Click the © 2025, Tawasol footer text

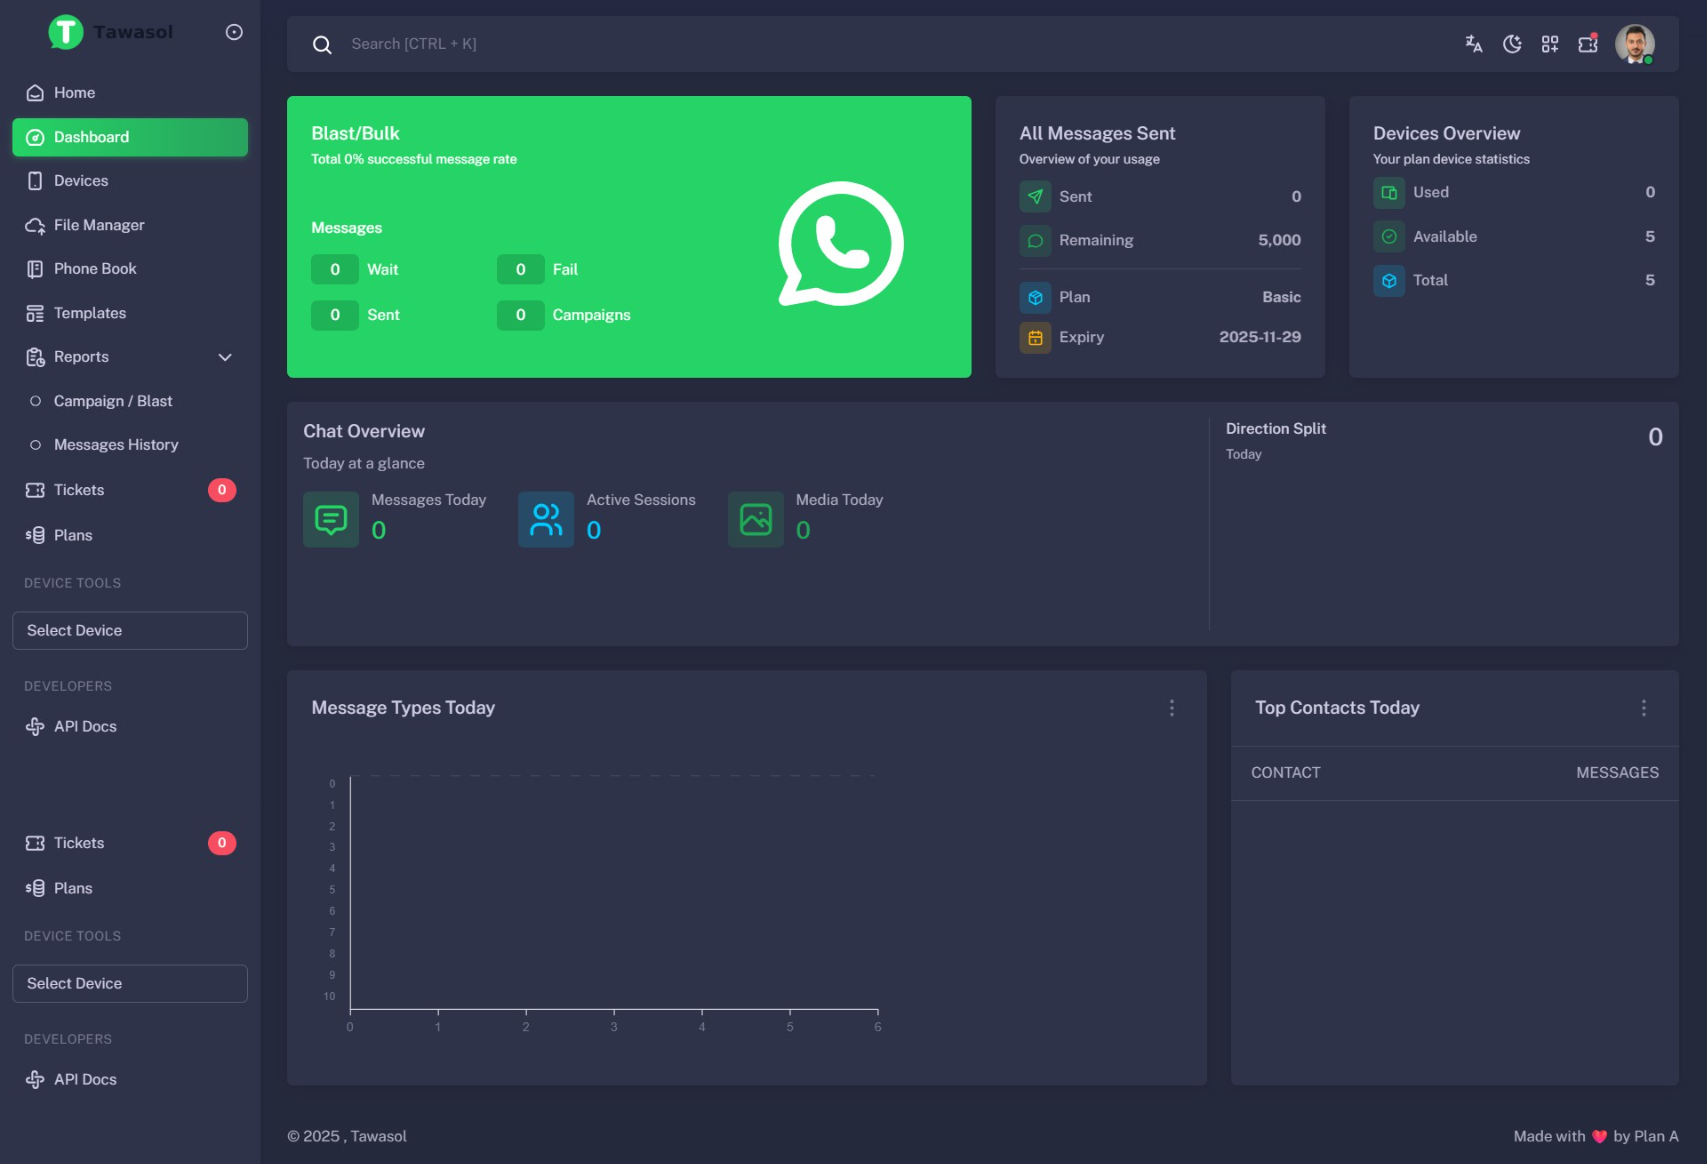coord(347,1136)
